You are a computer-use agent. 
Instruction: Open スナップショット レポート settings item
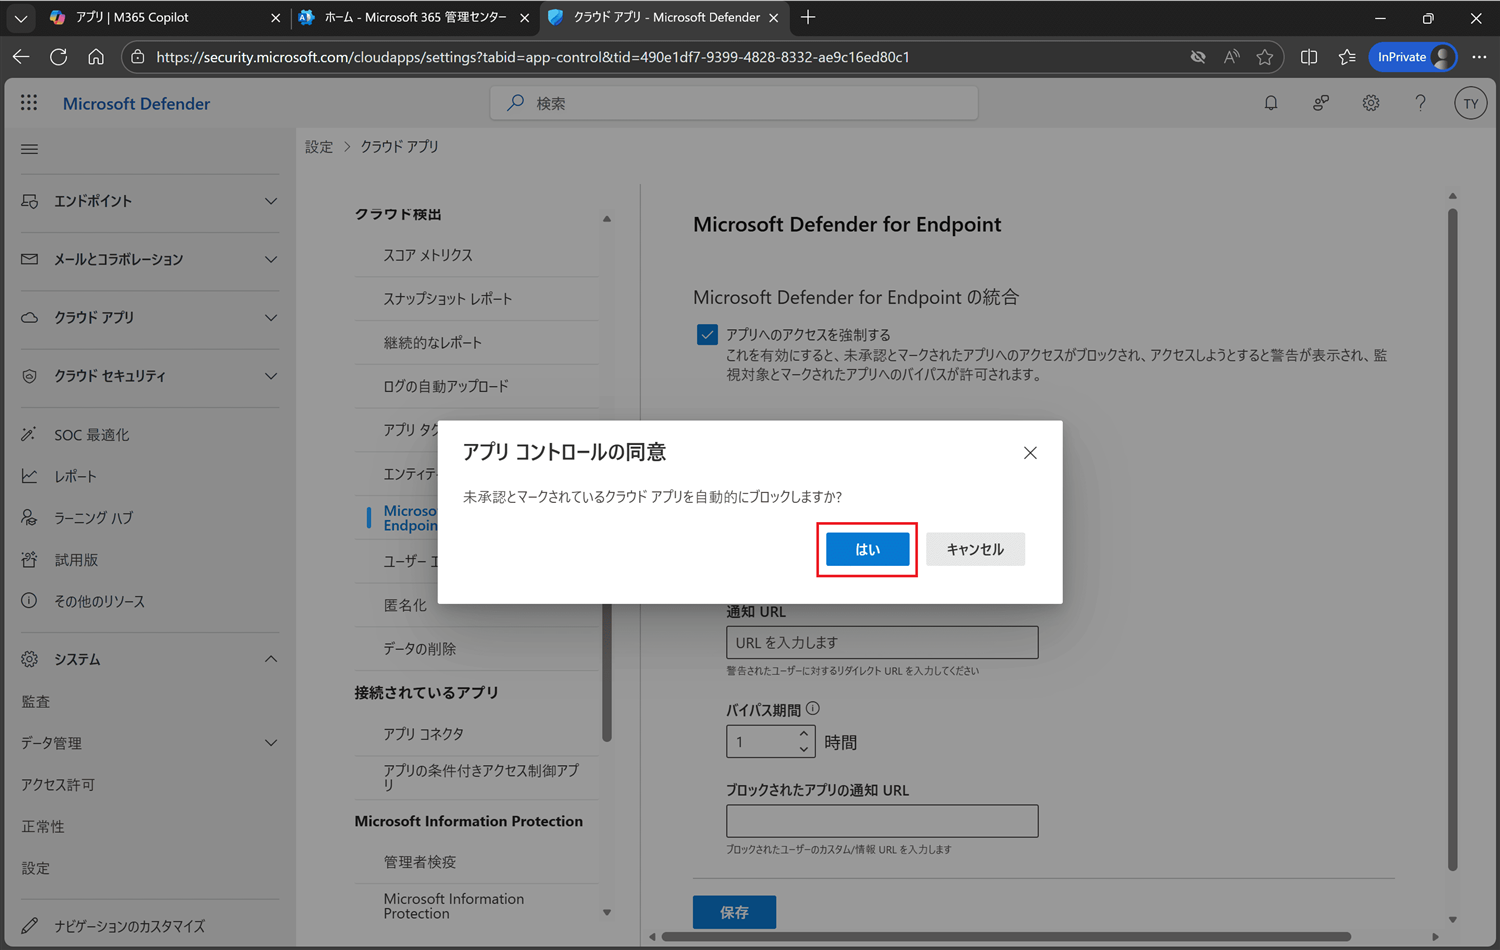coord(447,299)
